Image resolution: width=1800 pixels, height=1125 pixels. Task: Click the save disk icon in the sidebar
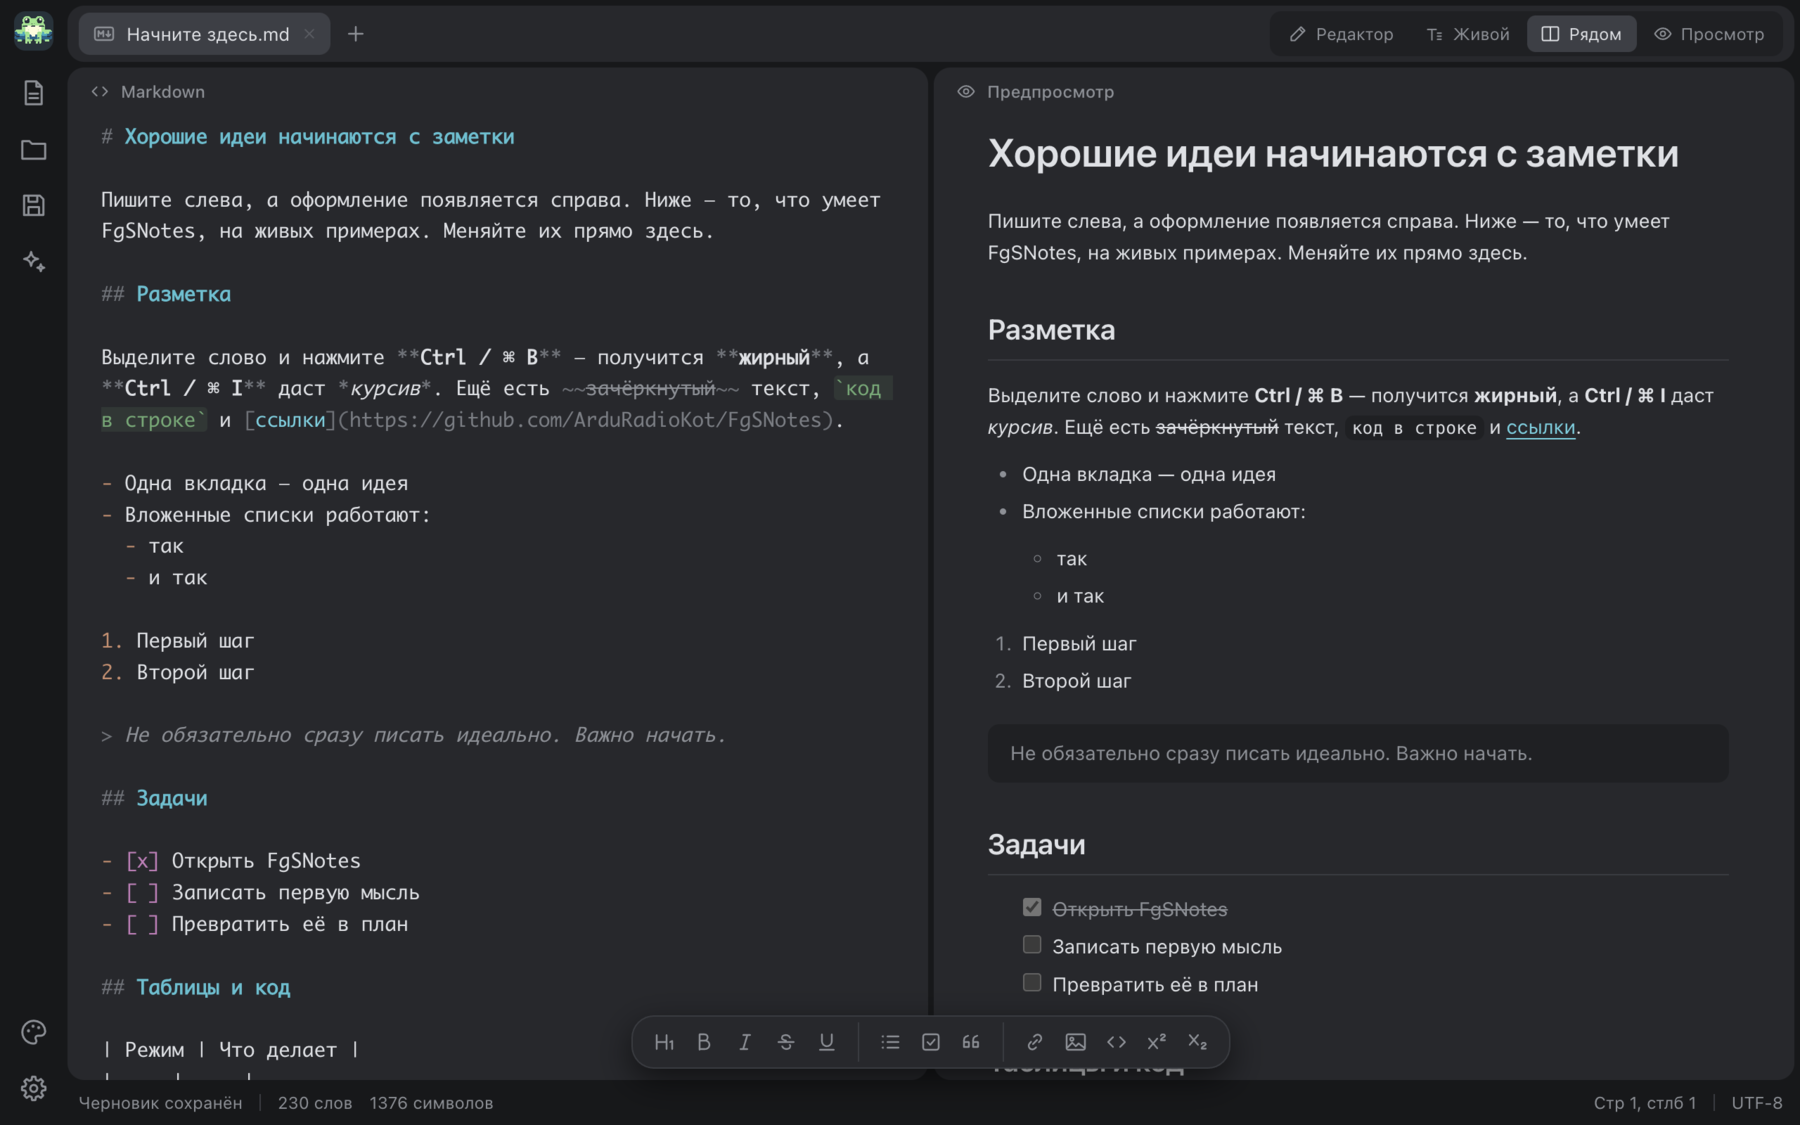click(x=33, y=205)
